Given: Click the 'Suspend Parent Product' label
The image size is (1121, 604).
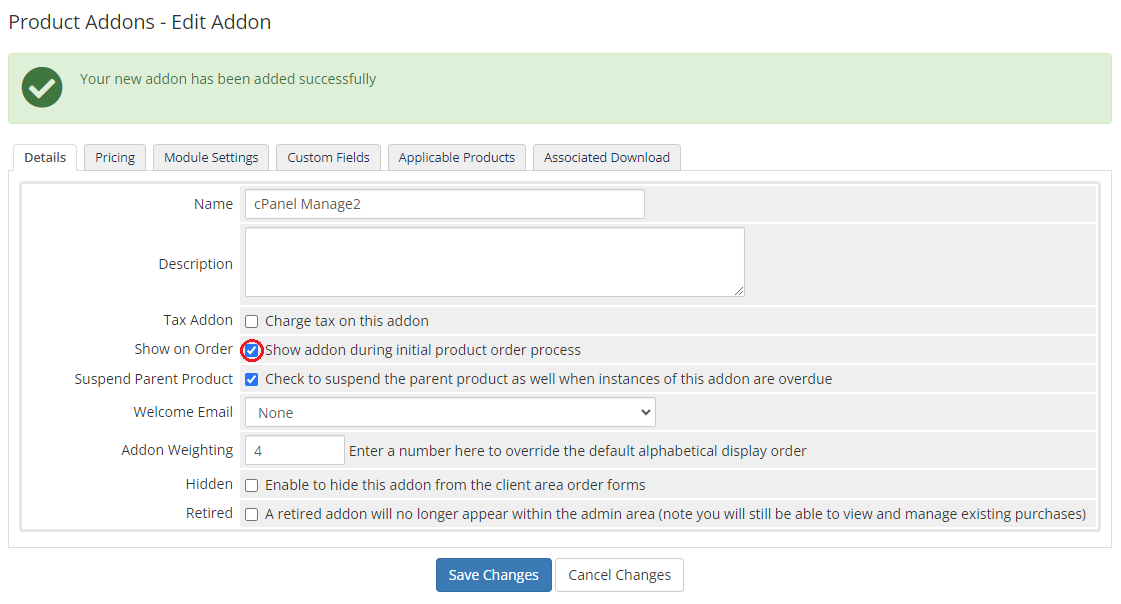Looking at the screenshot, I should [154, 379].
